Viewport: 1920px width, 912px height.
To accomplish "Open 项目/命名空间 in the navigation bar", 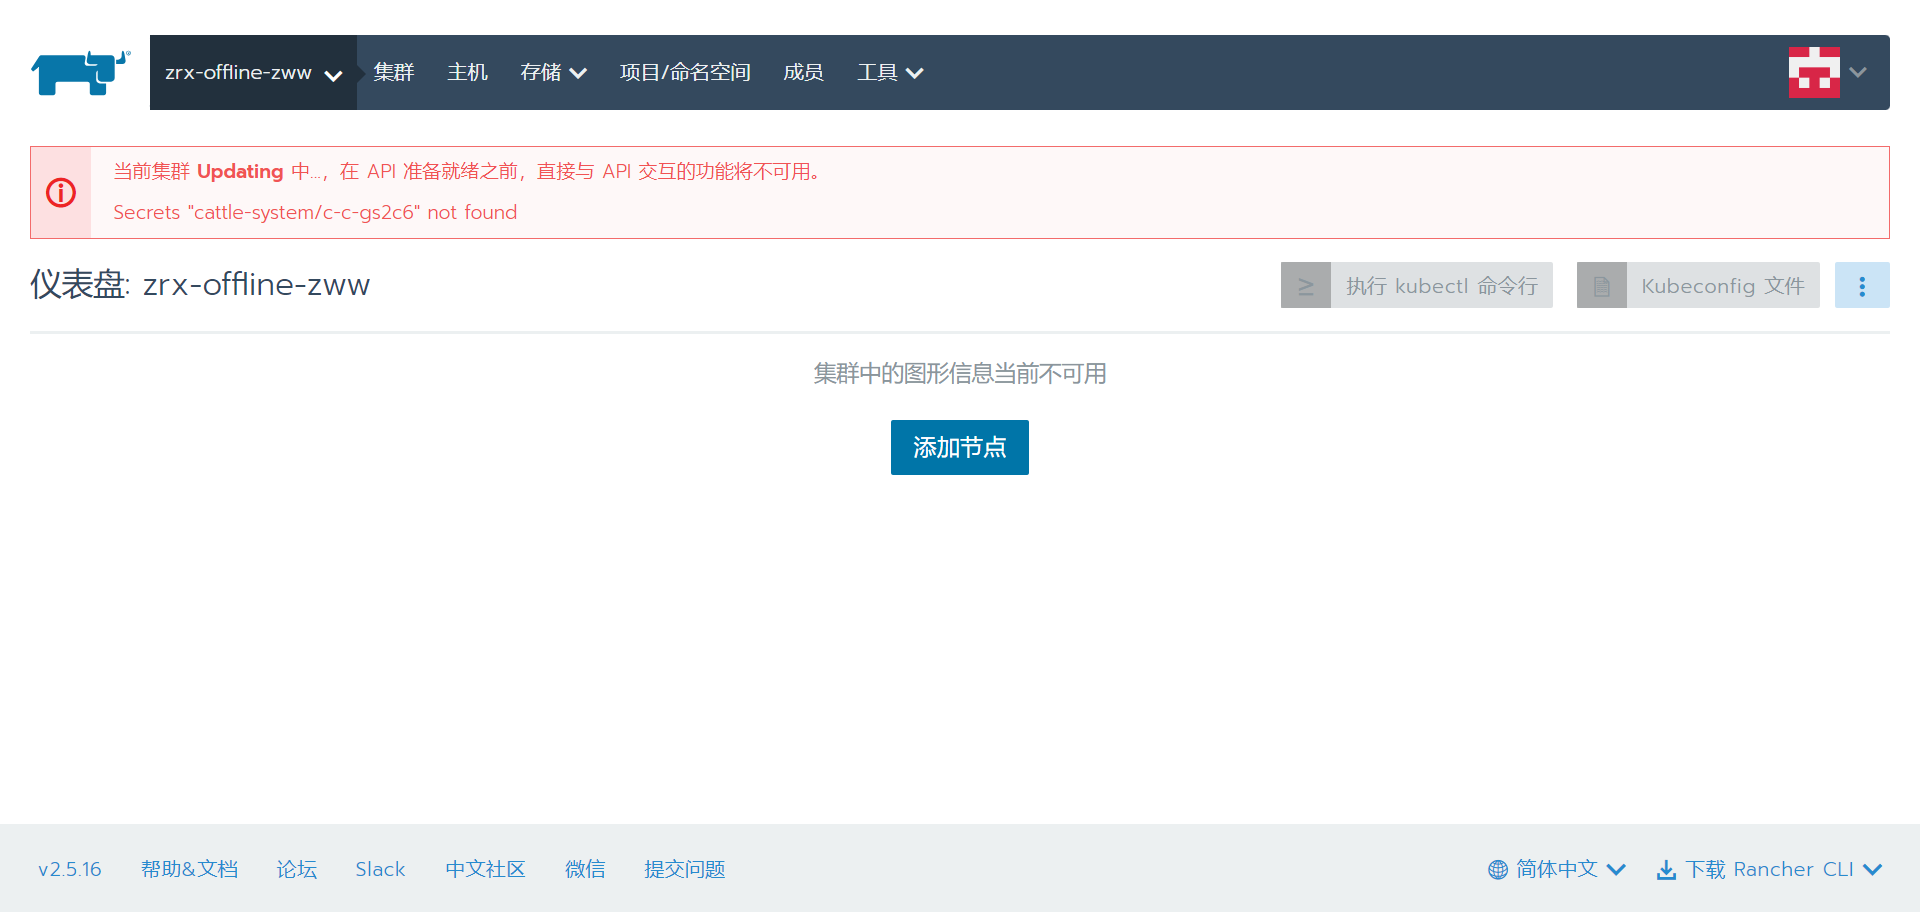I will coord(684,73).
